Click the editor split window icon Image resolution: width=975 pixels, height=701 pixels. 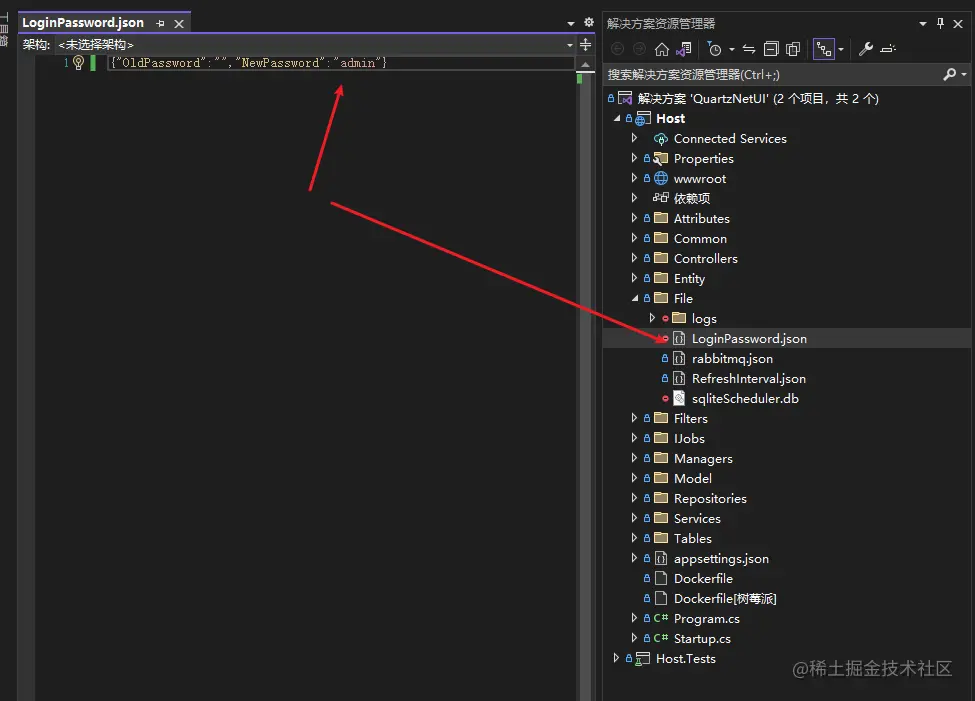[586, 45]
